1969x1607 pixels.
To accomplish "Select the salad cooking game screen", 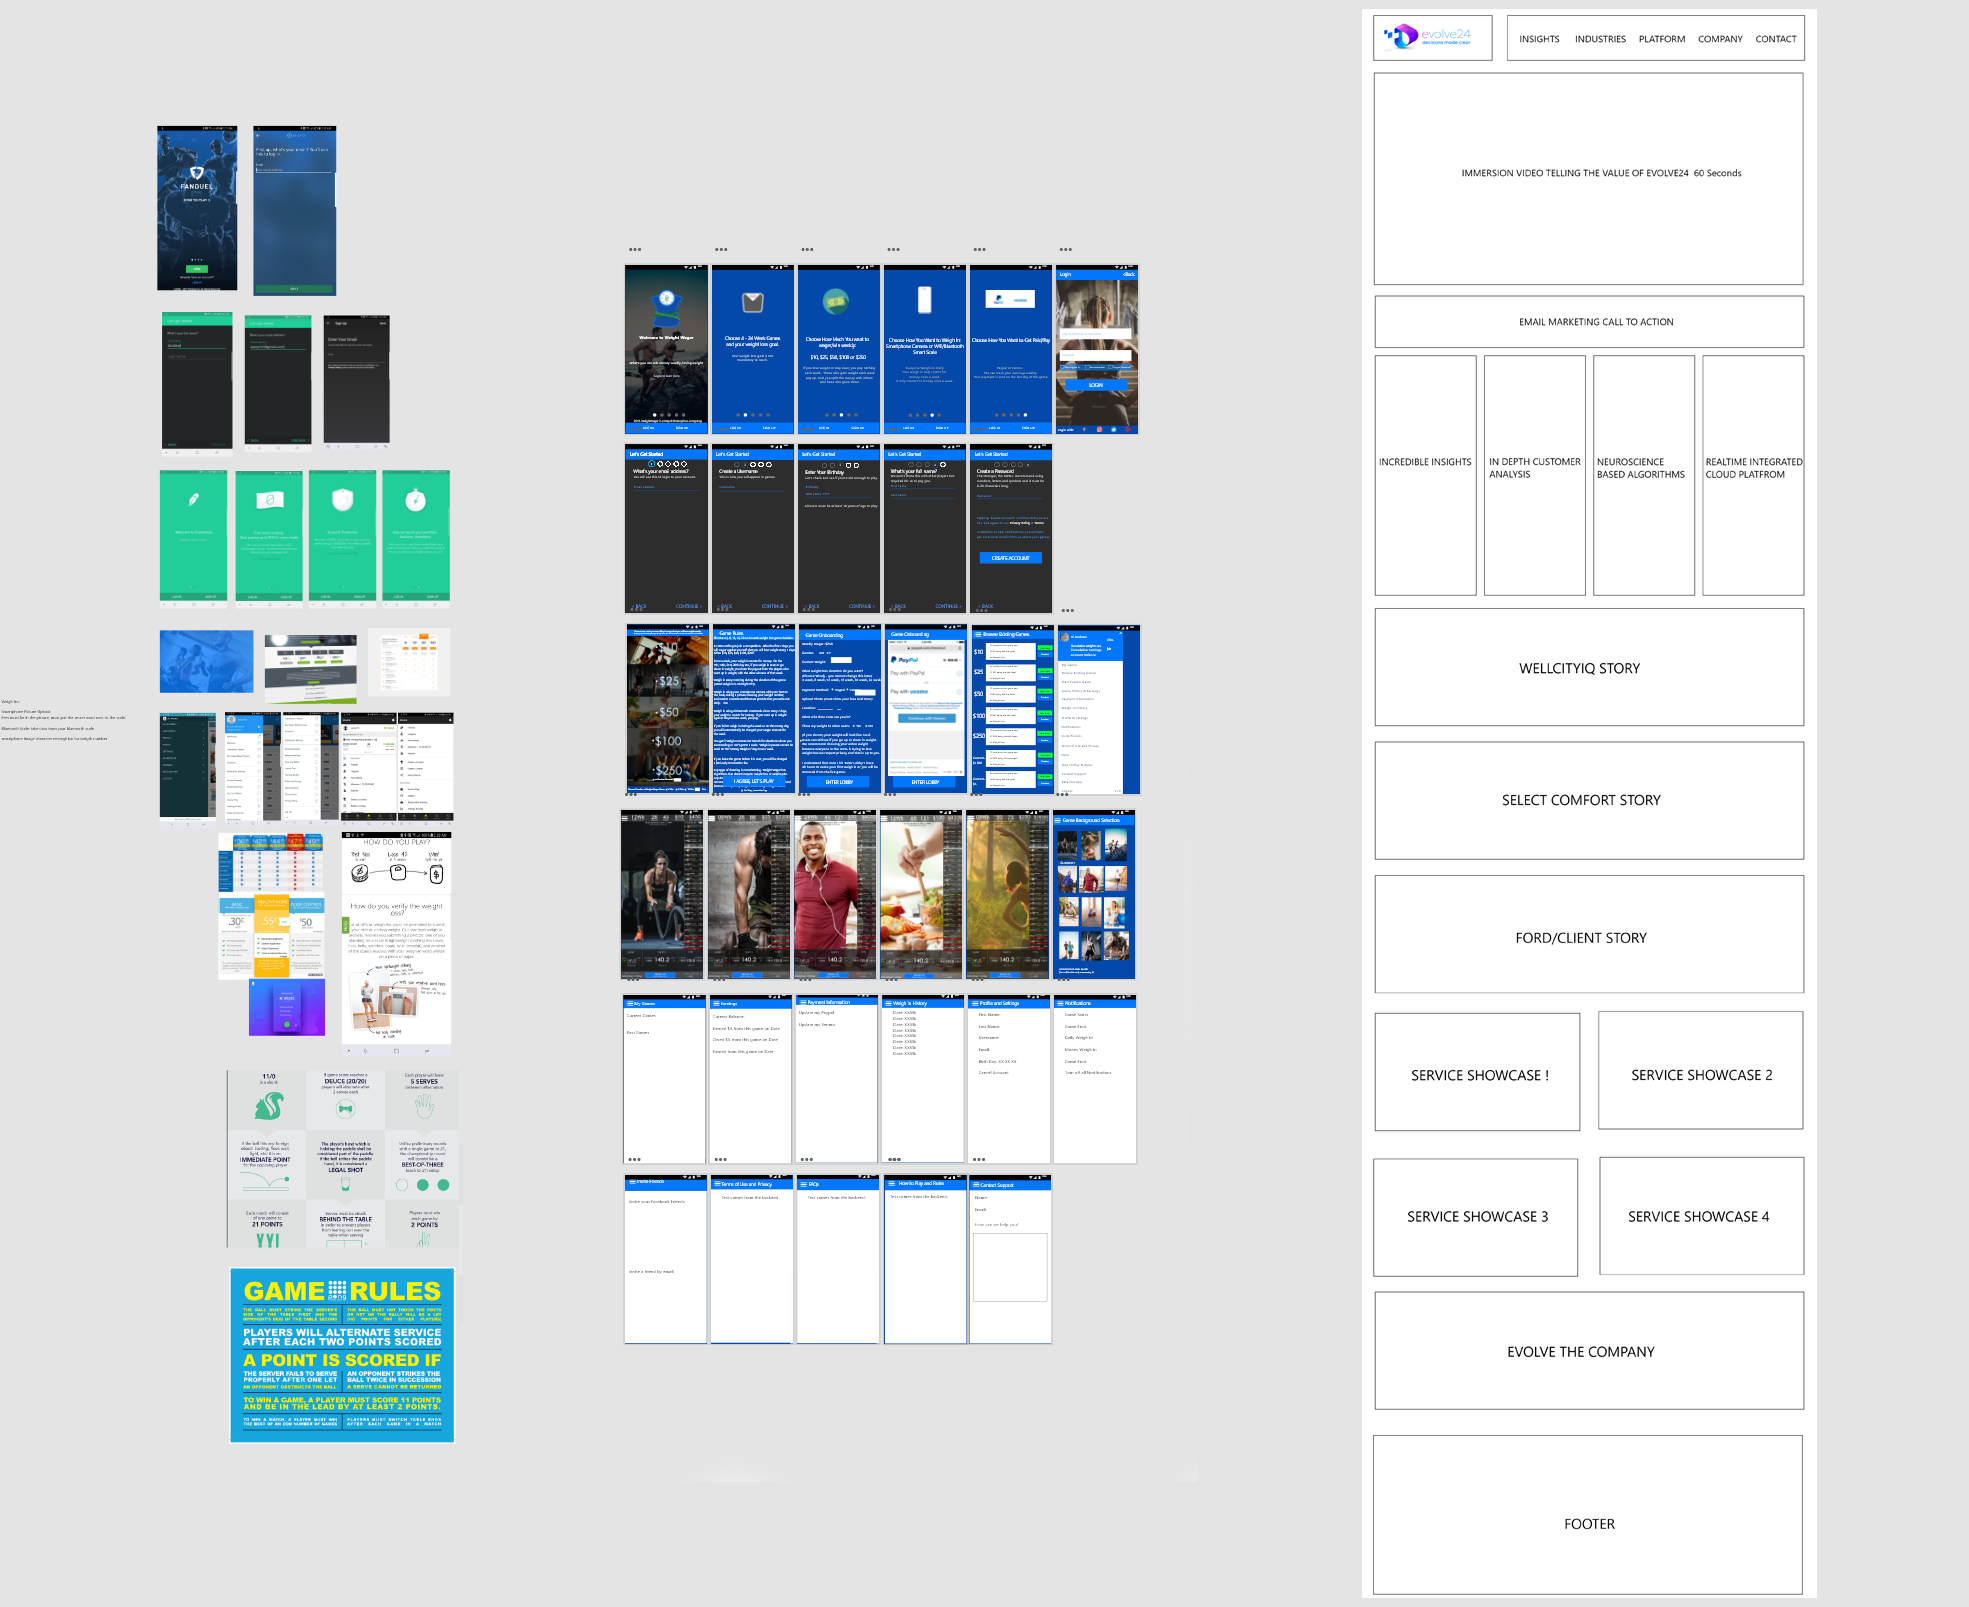I will 920,895.
